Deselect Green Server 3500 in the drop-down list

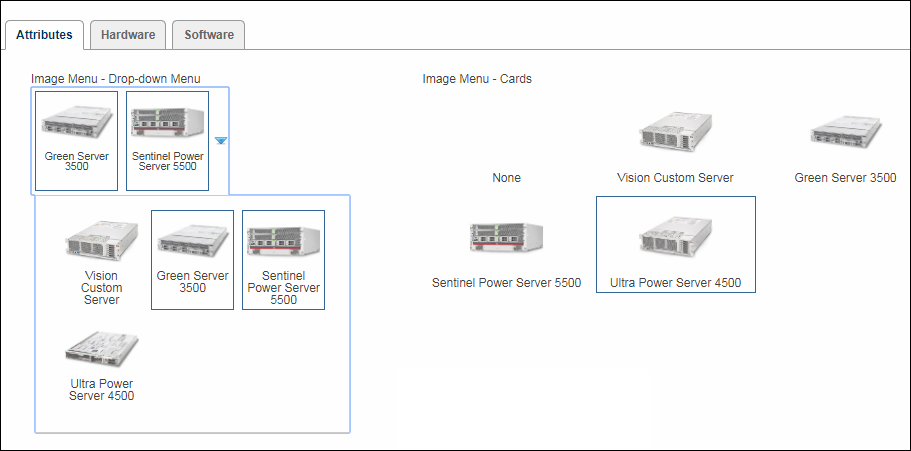tap(192, 258)
